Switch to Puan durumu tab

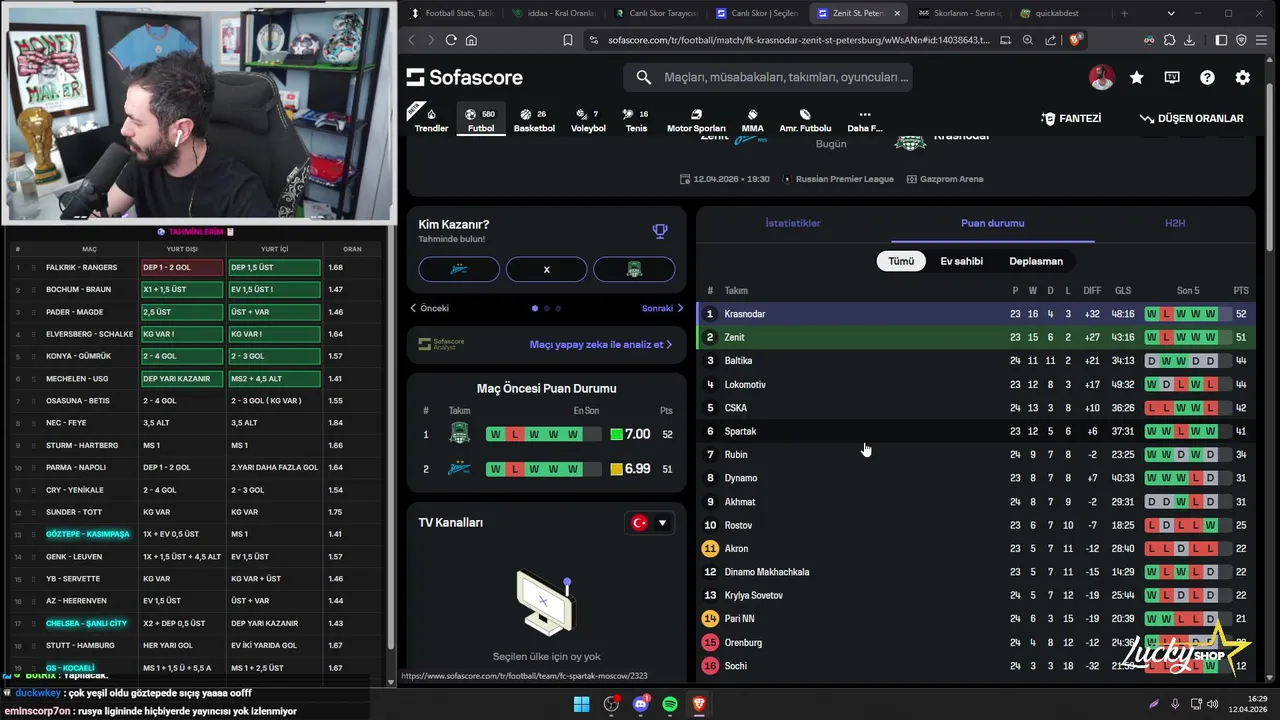tap(992, 223)
